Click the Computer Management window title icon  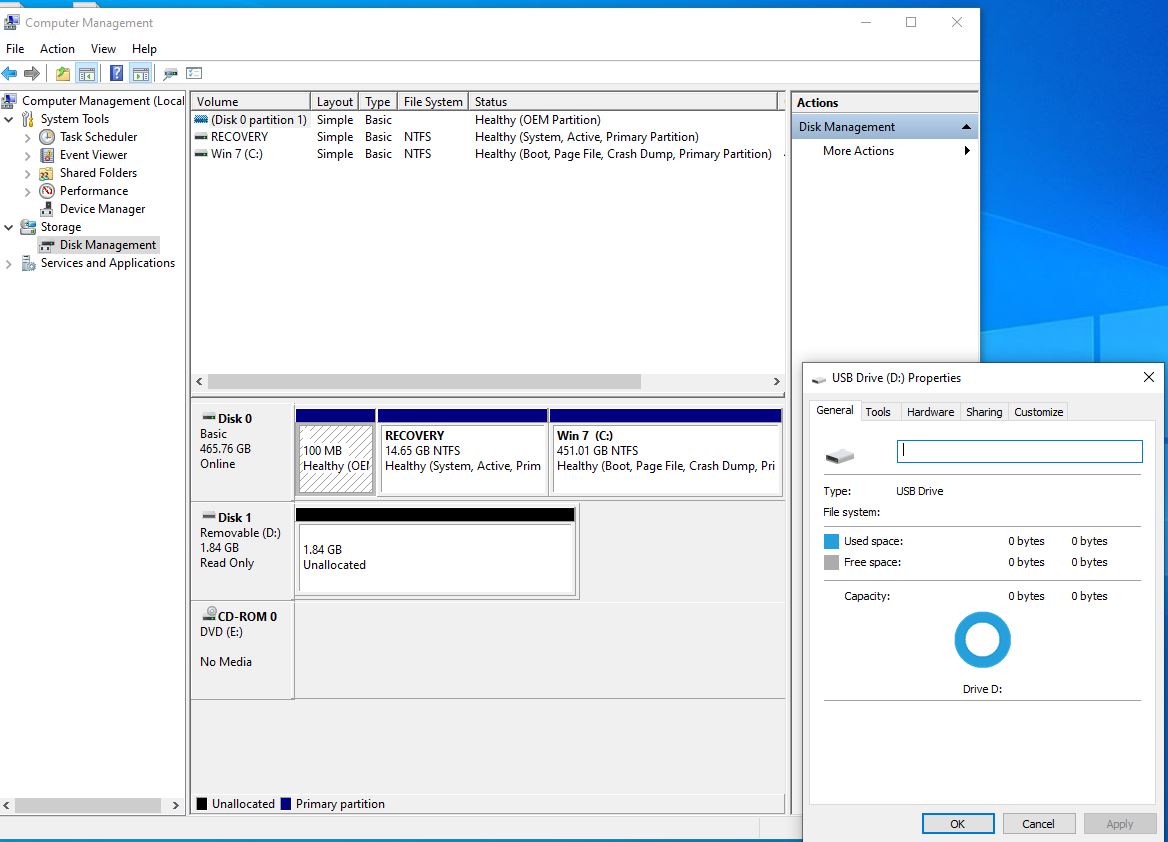[11, 22]
